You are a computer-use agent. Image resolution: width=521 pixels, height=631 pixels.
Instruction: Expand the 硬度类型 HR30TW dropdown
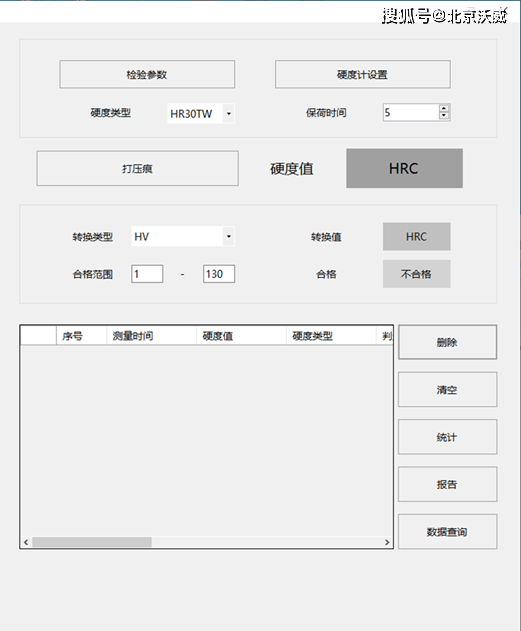(229, 113)
